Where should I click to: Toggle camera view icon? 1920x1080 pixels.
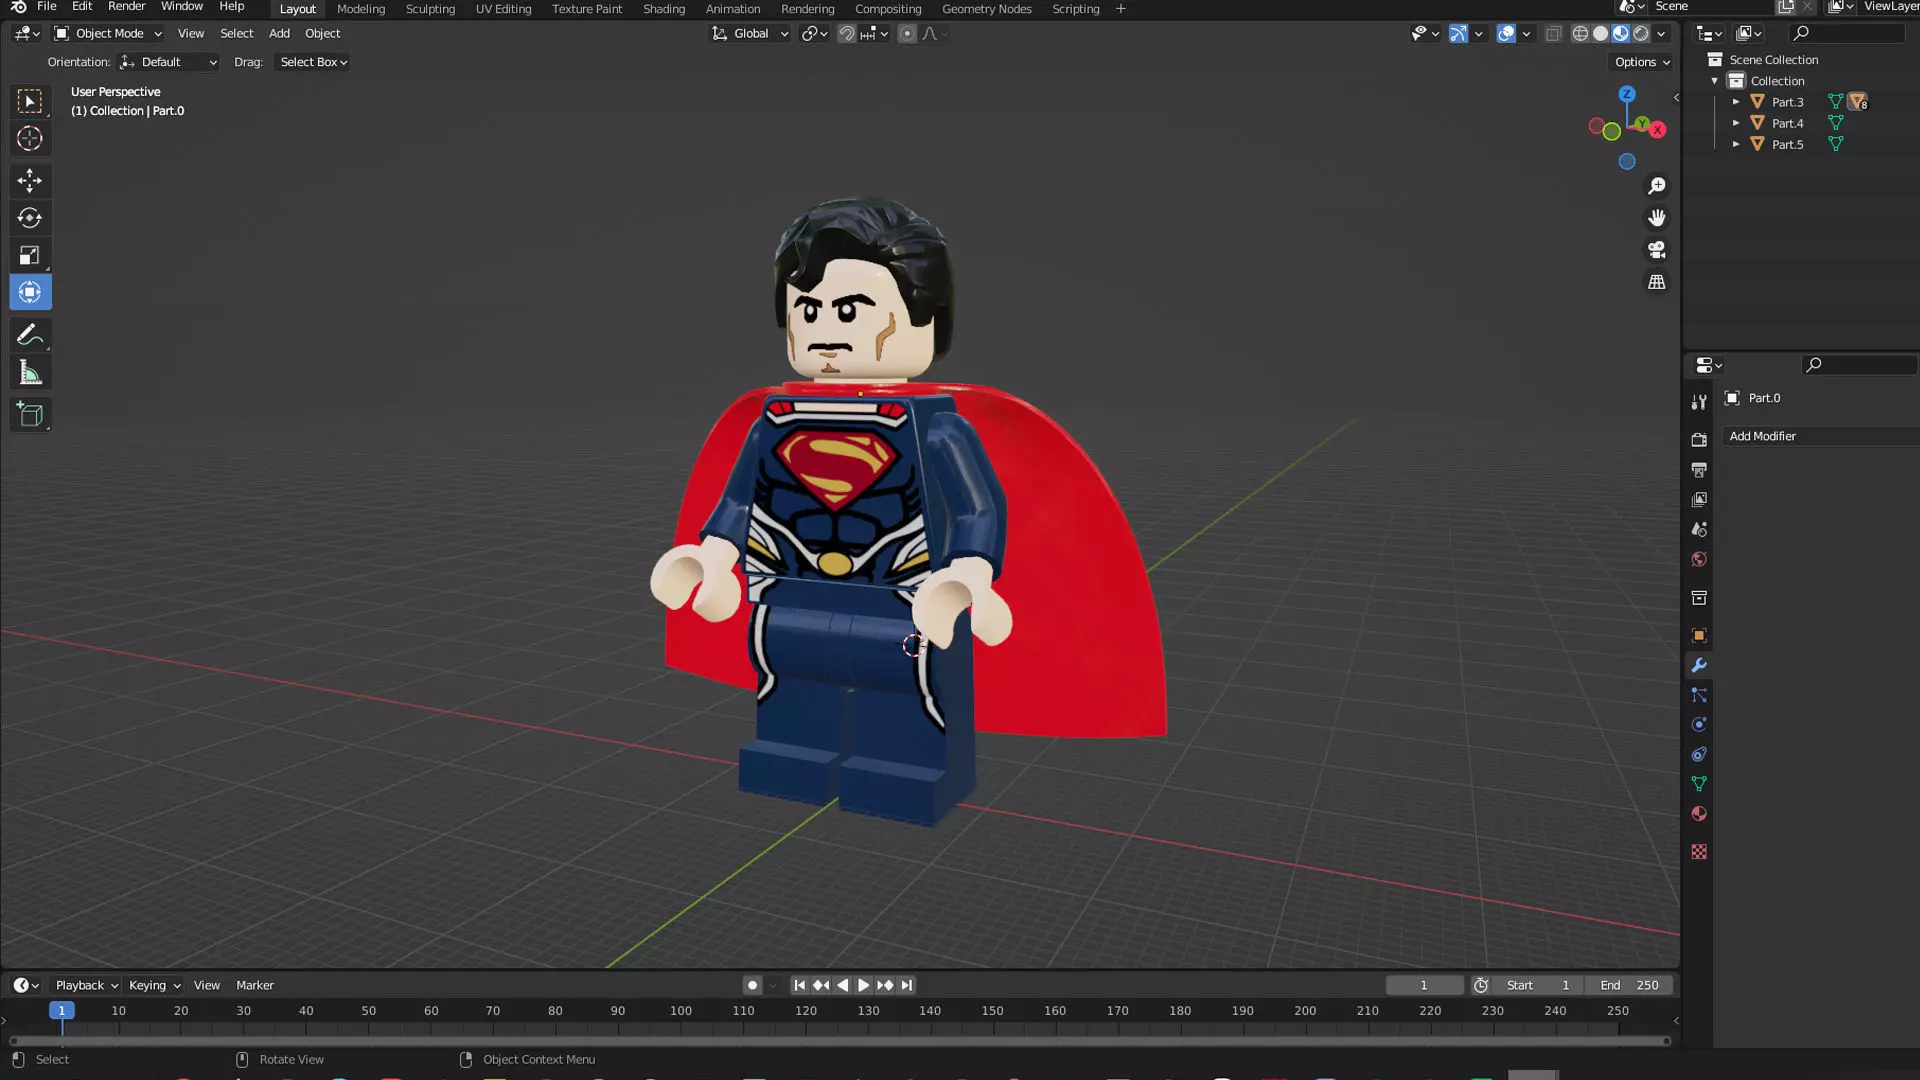1657,250
